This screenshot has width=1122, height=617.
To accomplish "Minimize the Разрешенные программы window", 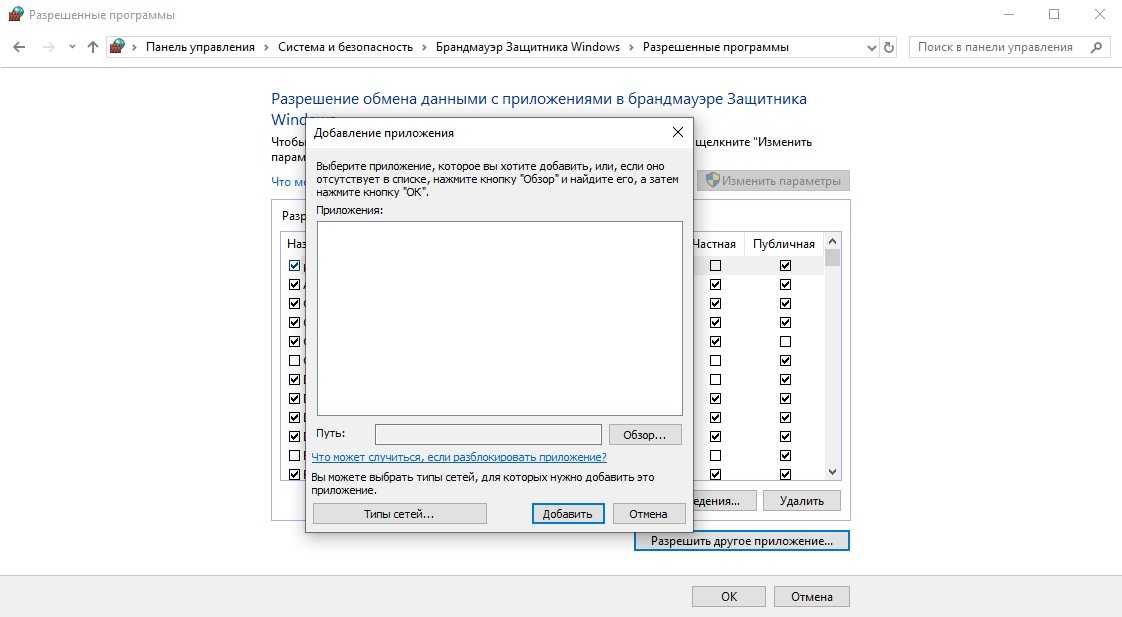I will (x=1009, y=14).
